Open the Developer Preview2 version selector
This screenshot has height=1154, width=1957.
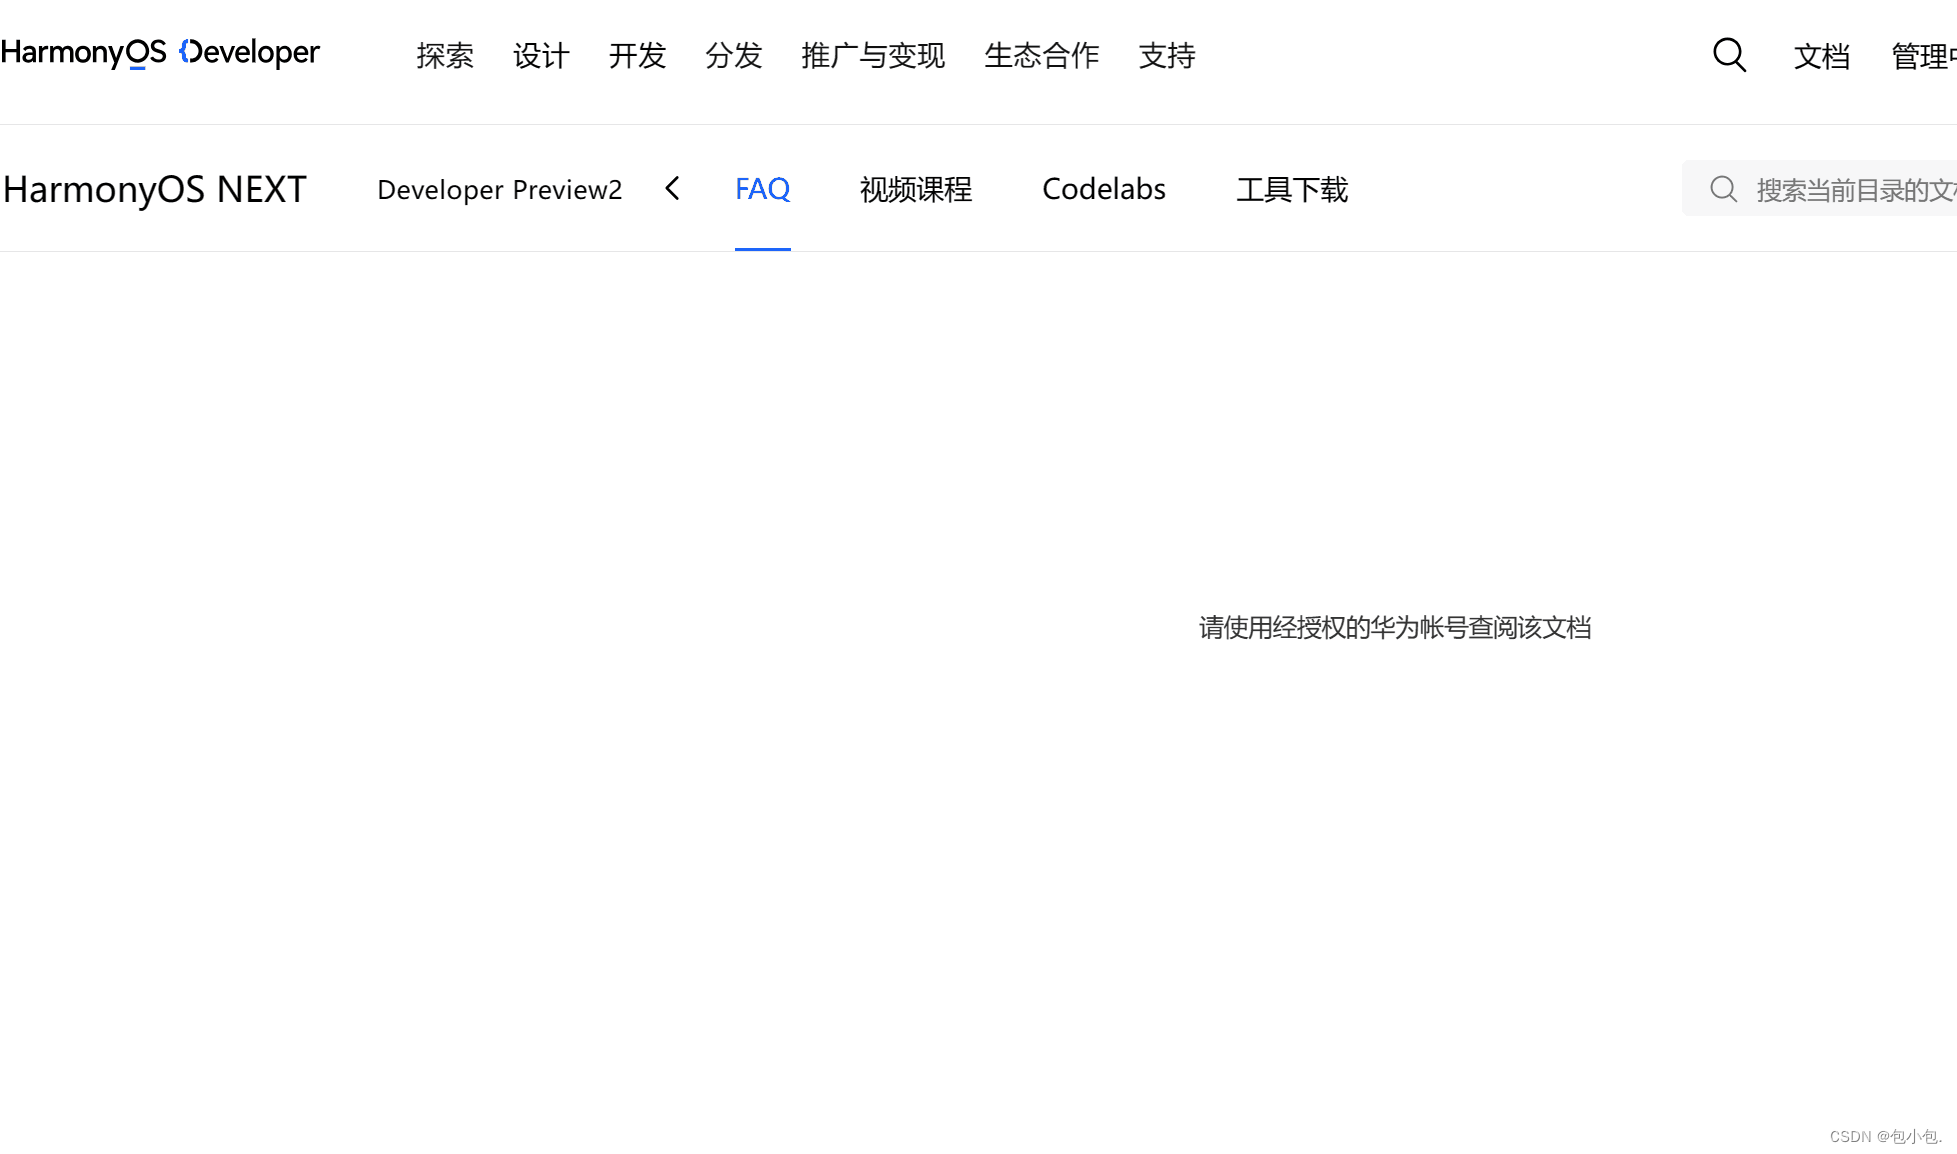point(499,189)
